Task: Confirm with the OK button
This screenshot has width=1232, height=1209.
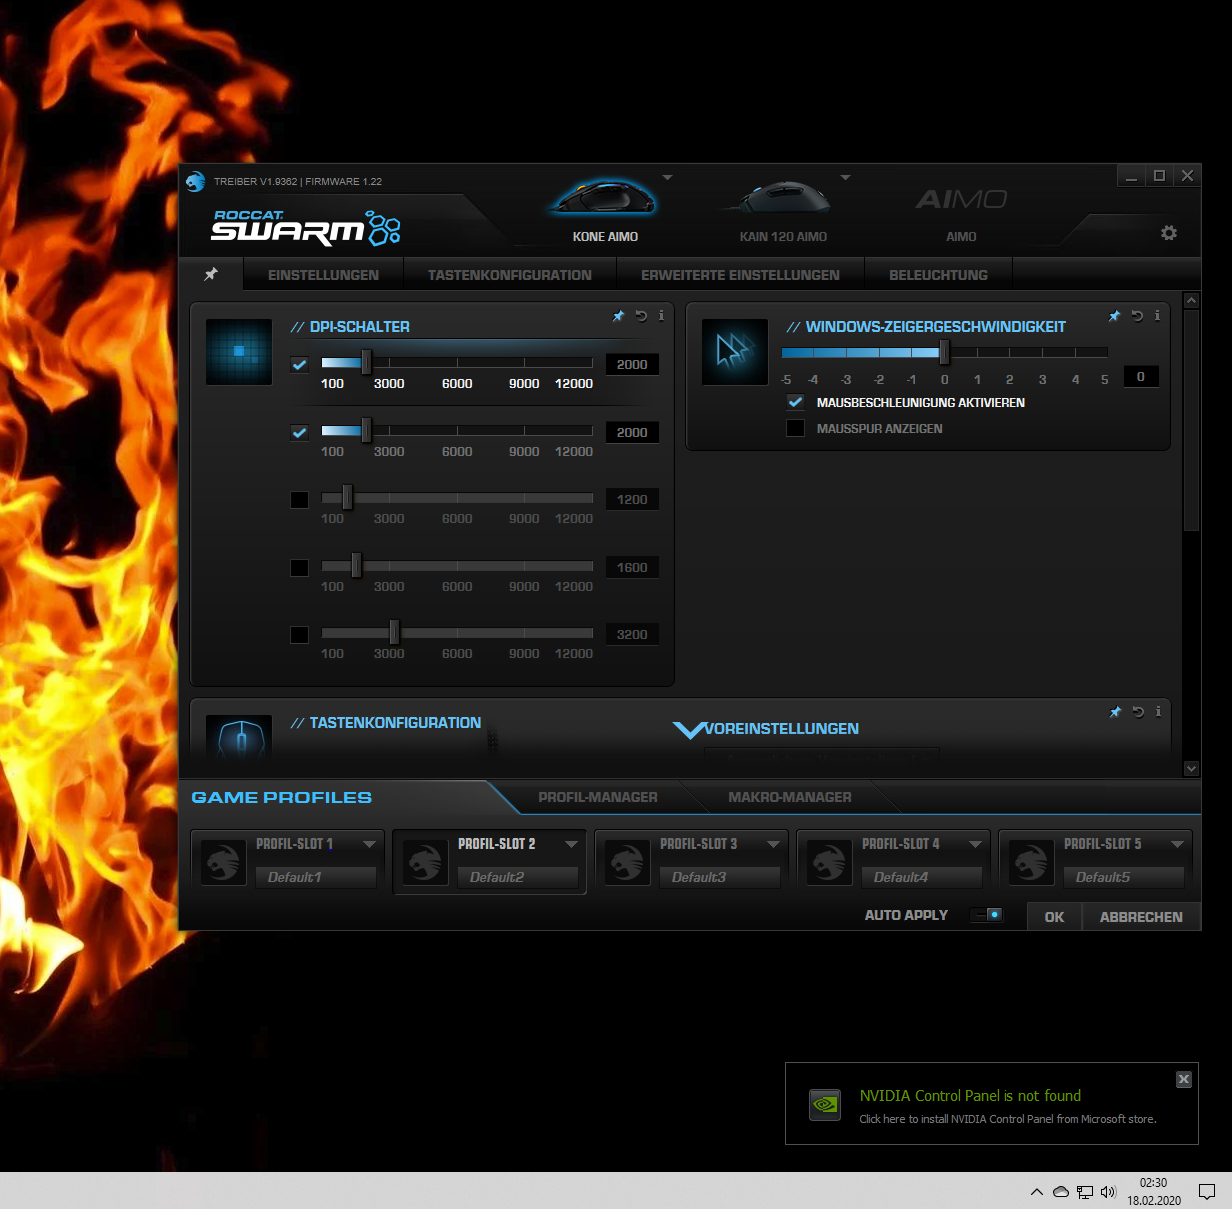Action: click(1054, 916)
